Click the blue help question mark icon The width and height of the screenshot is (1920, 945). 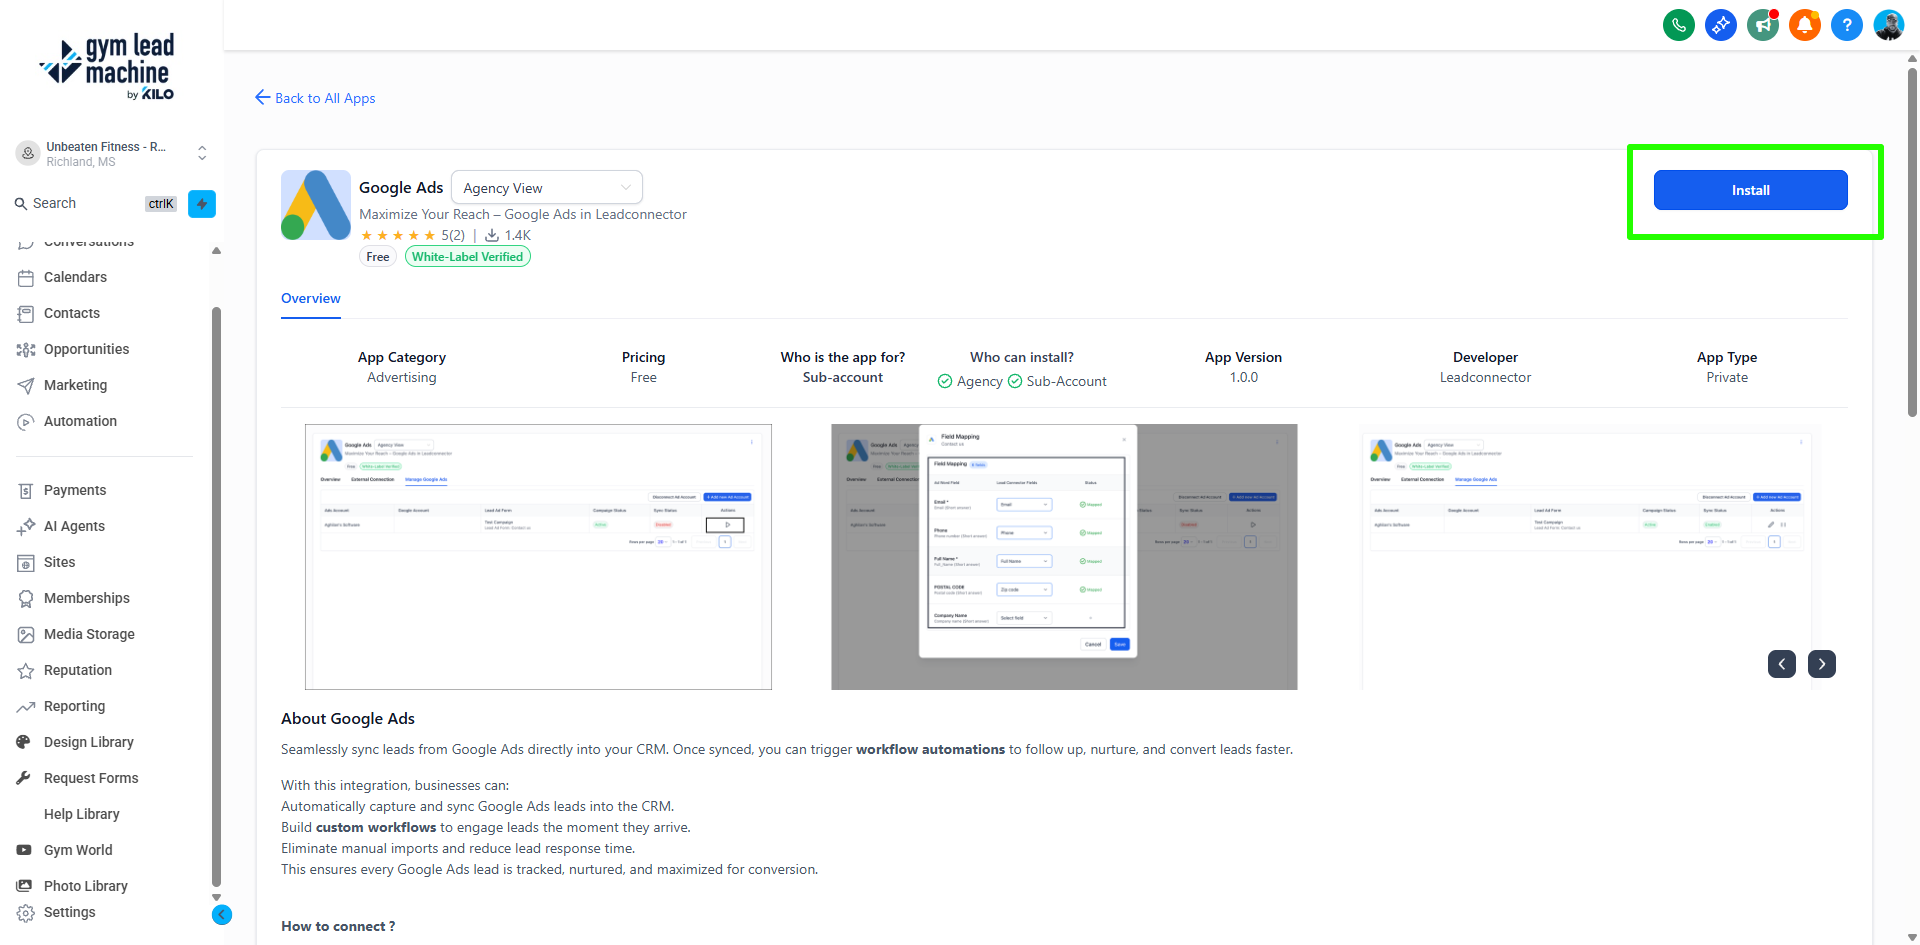coord(1846,25)
